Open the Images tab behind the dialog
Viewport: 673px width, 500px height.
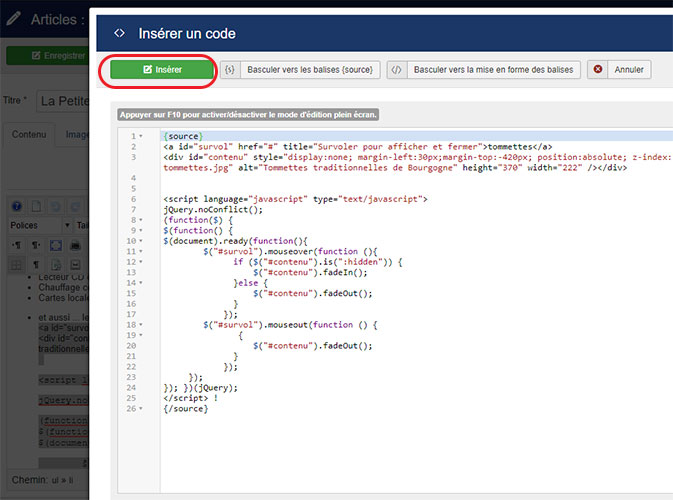[76, 134]
